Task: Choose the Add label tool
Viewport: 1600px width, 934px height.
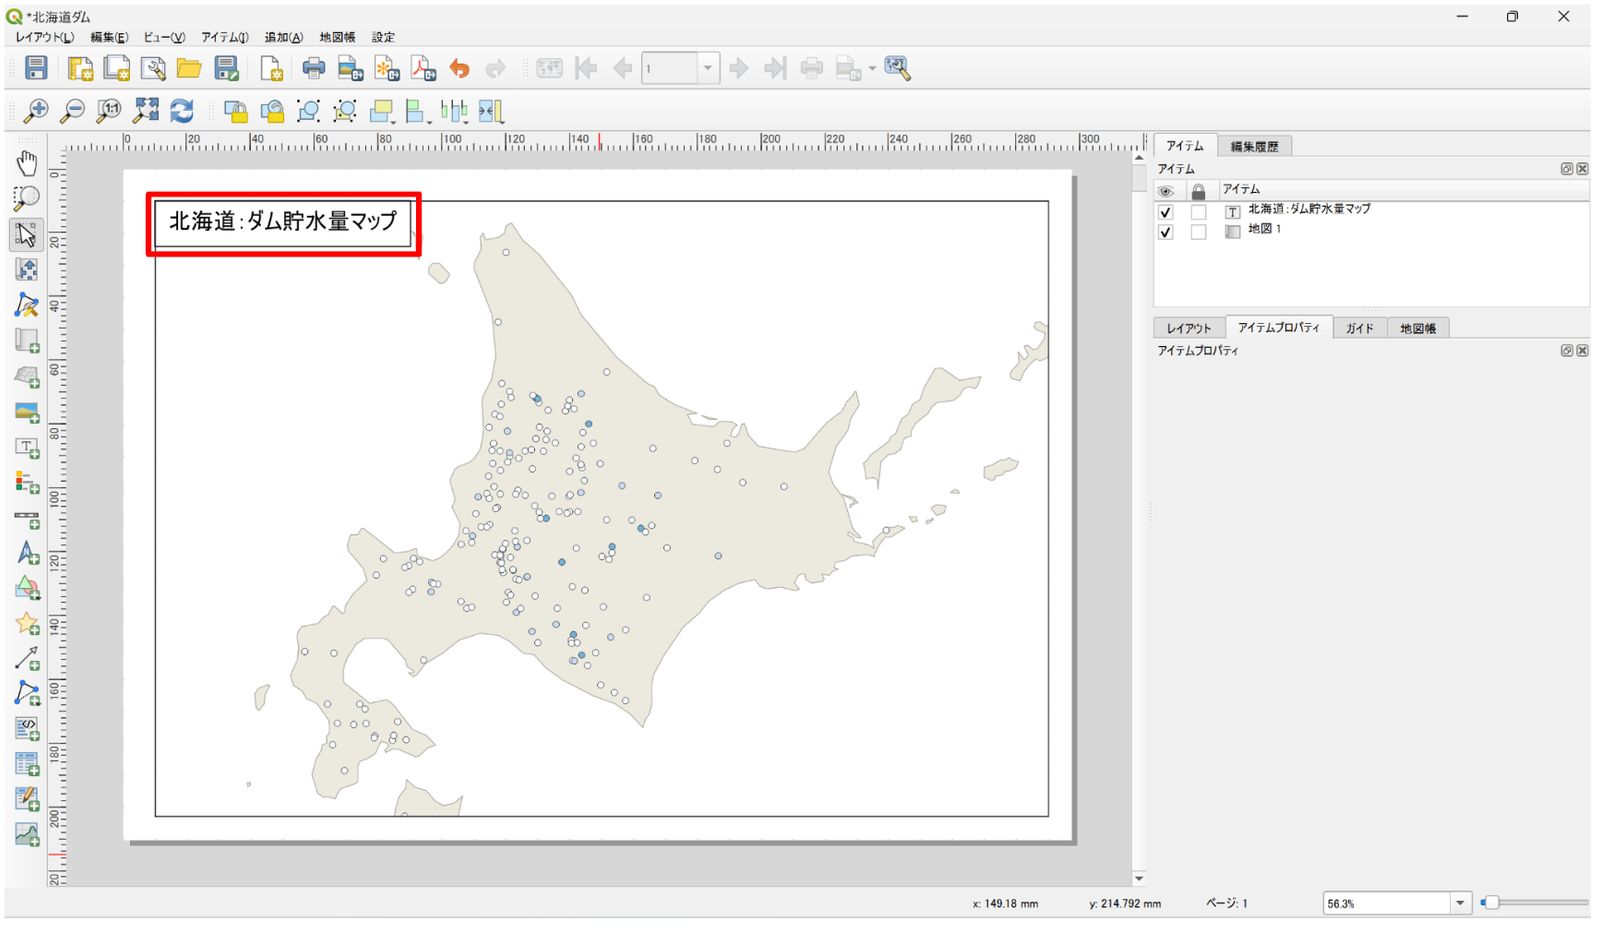Action: point(27,447)
